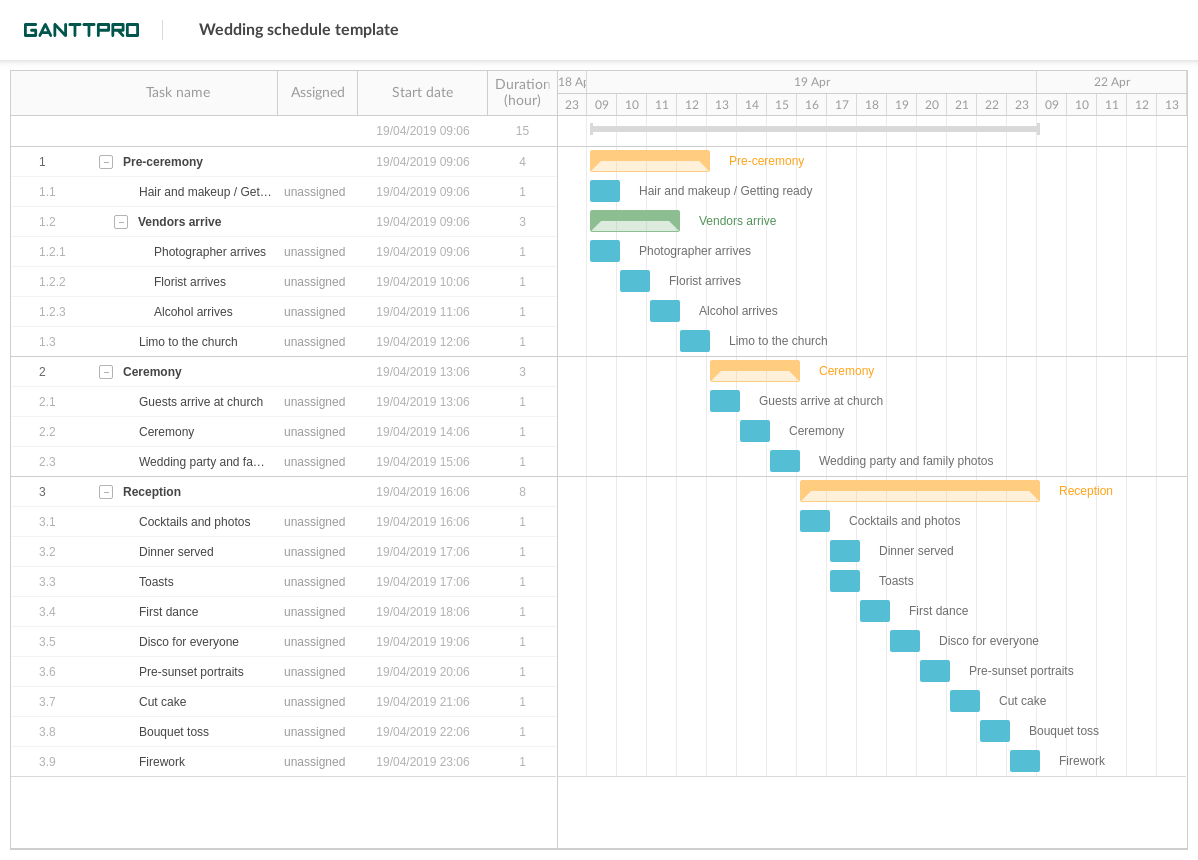Click the Bouquet toss task bar
This screenshot has width=1198, height=860.
coord(994,730)
